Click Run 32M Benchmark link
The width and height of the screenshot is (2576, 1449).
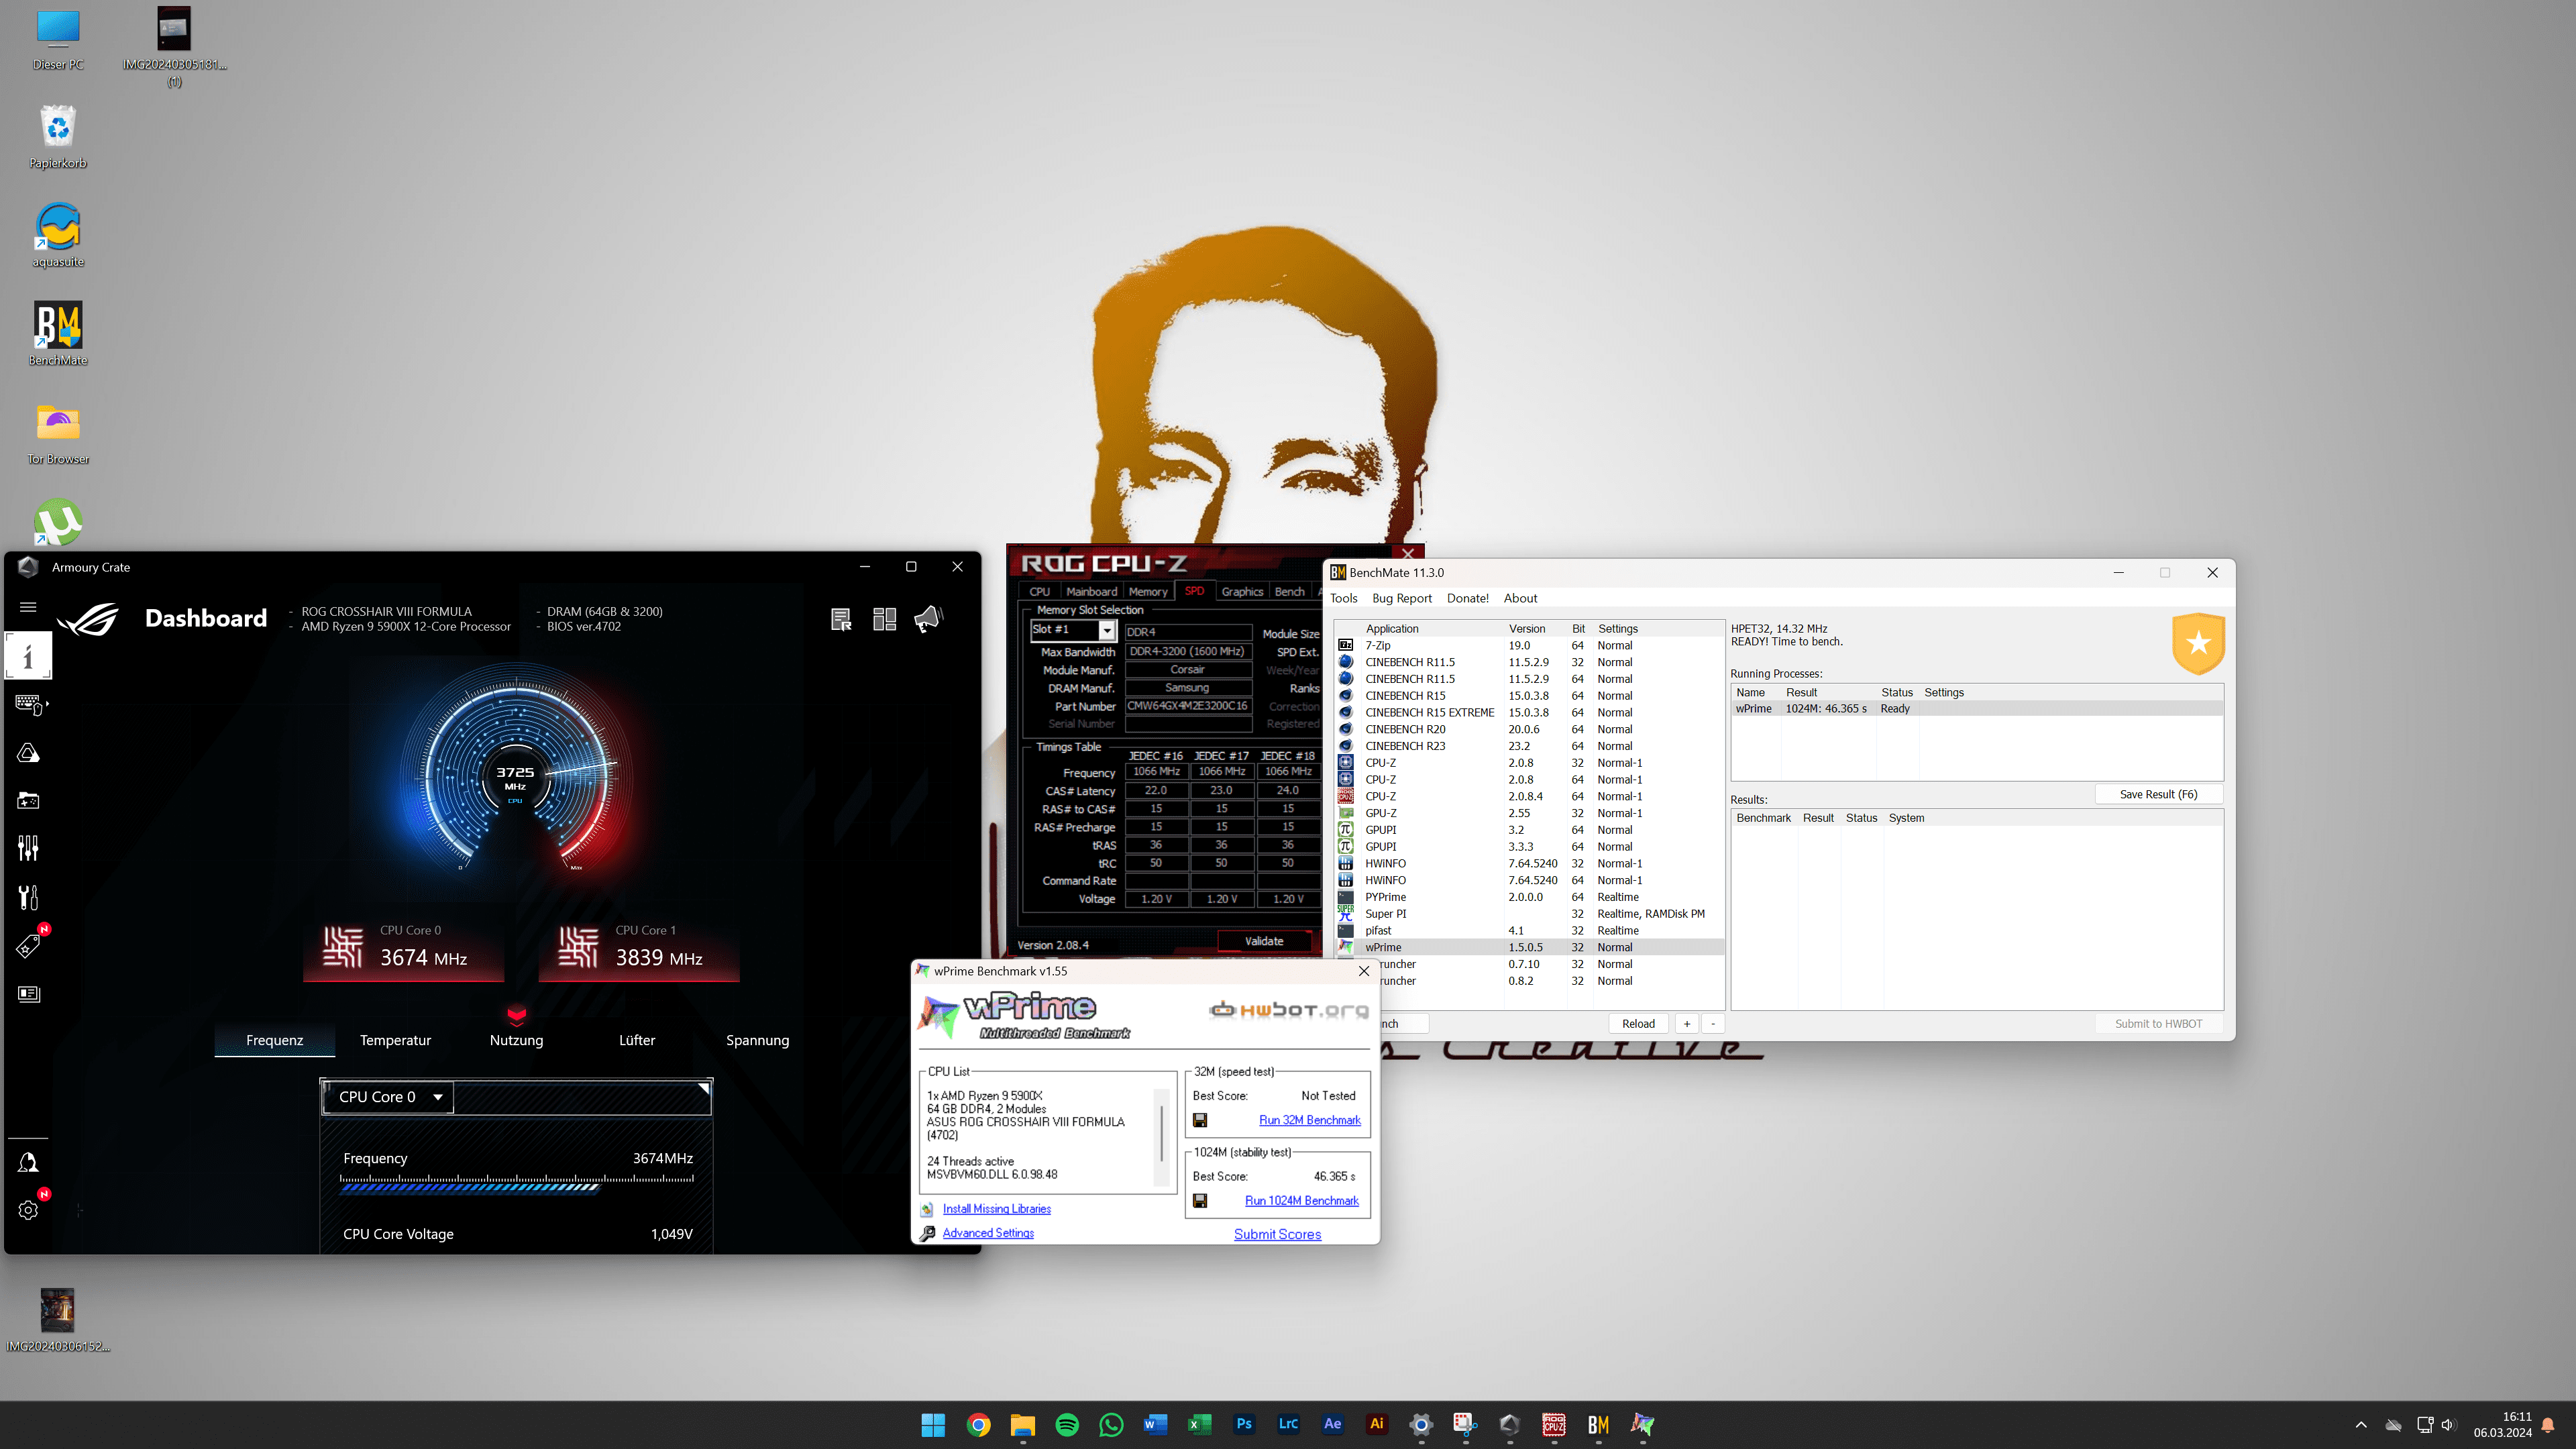[x=1309, y=1120]
